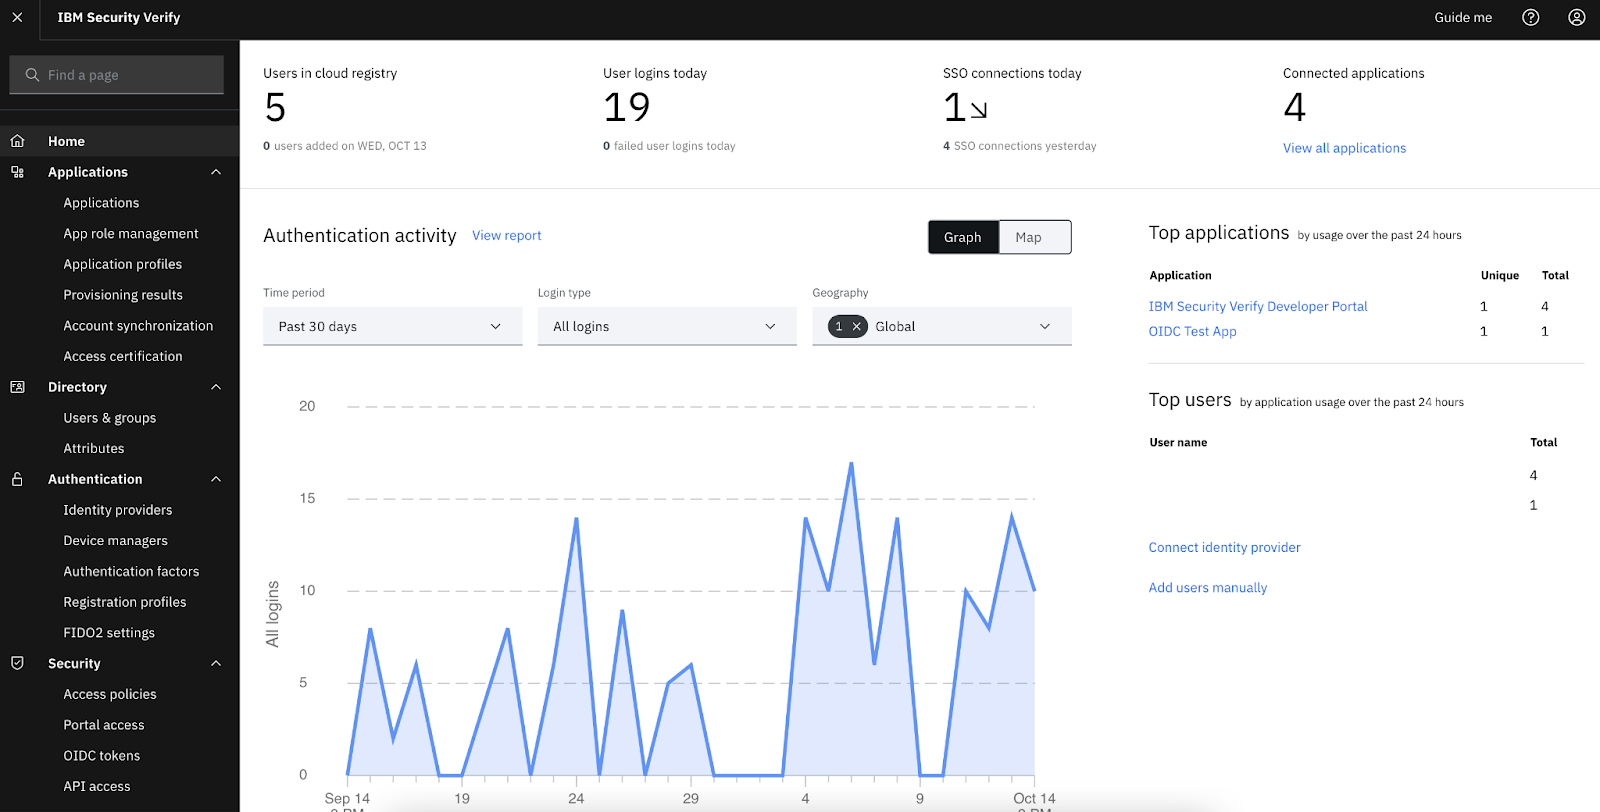Viewport: 1600px width, 812px height.
Task: Open the Login type dropdown
Action: (x=667, y=326)
